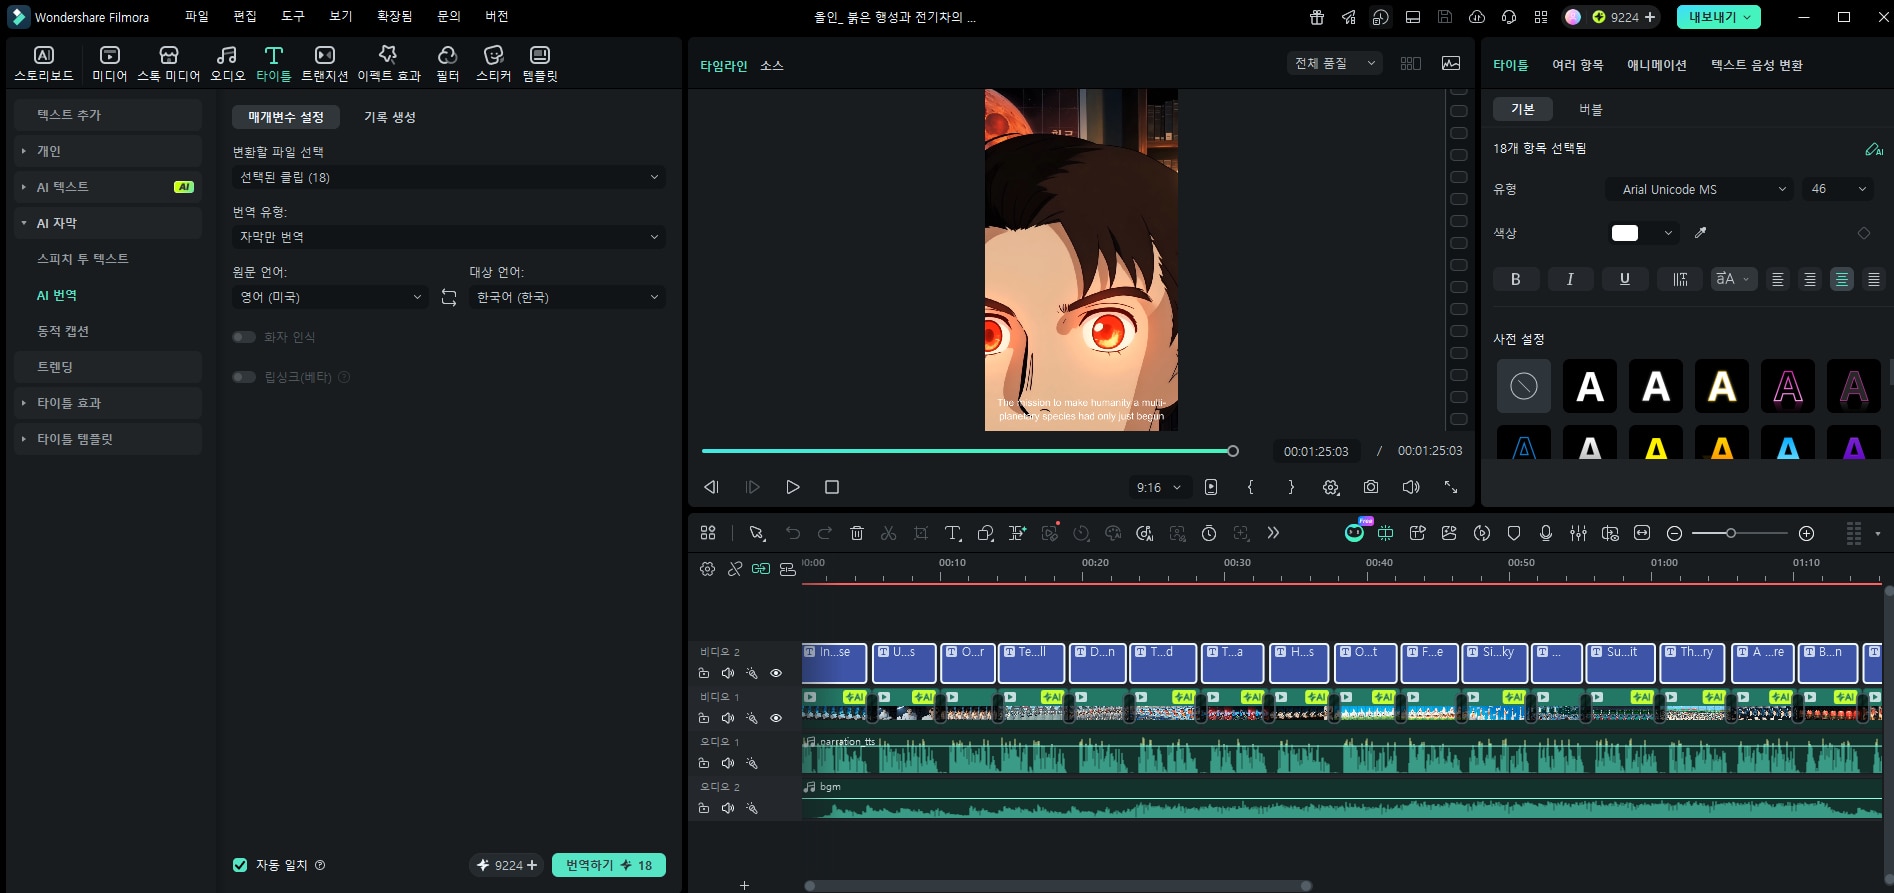Open the 스토리보드 (Storyboard) panel

tap(43, 63)
